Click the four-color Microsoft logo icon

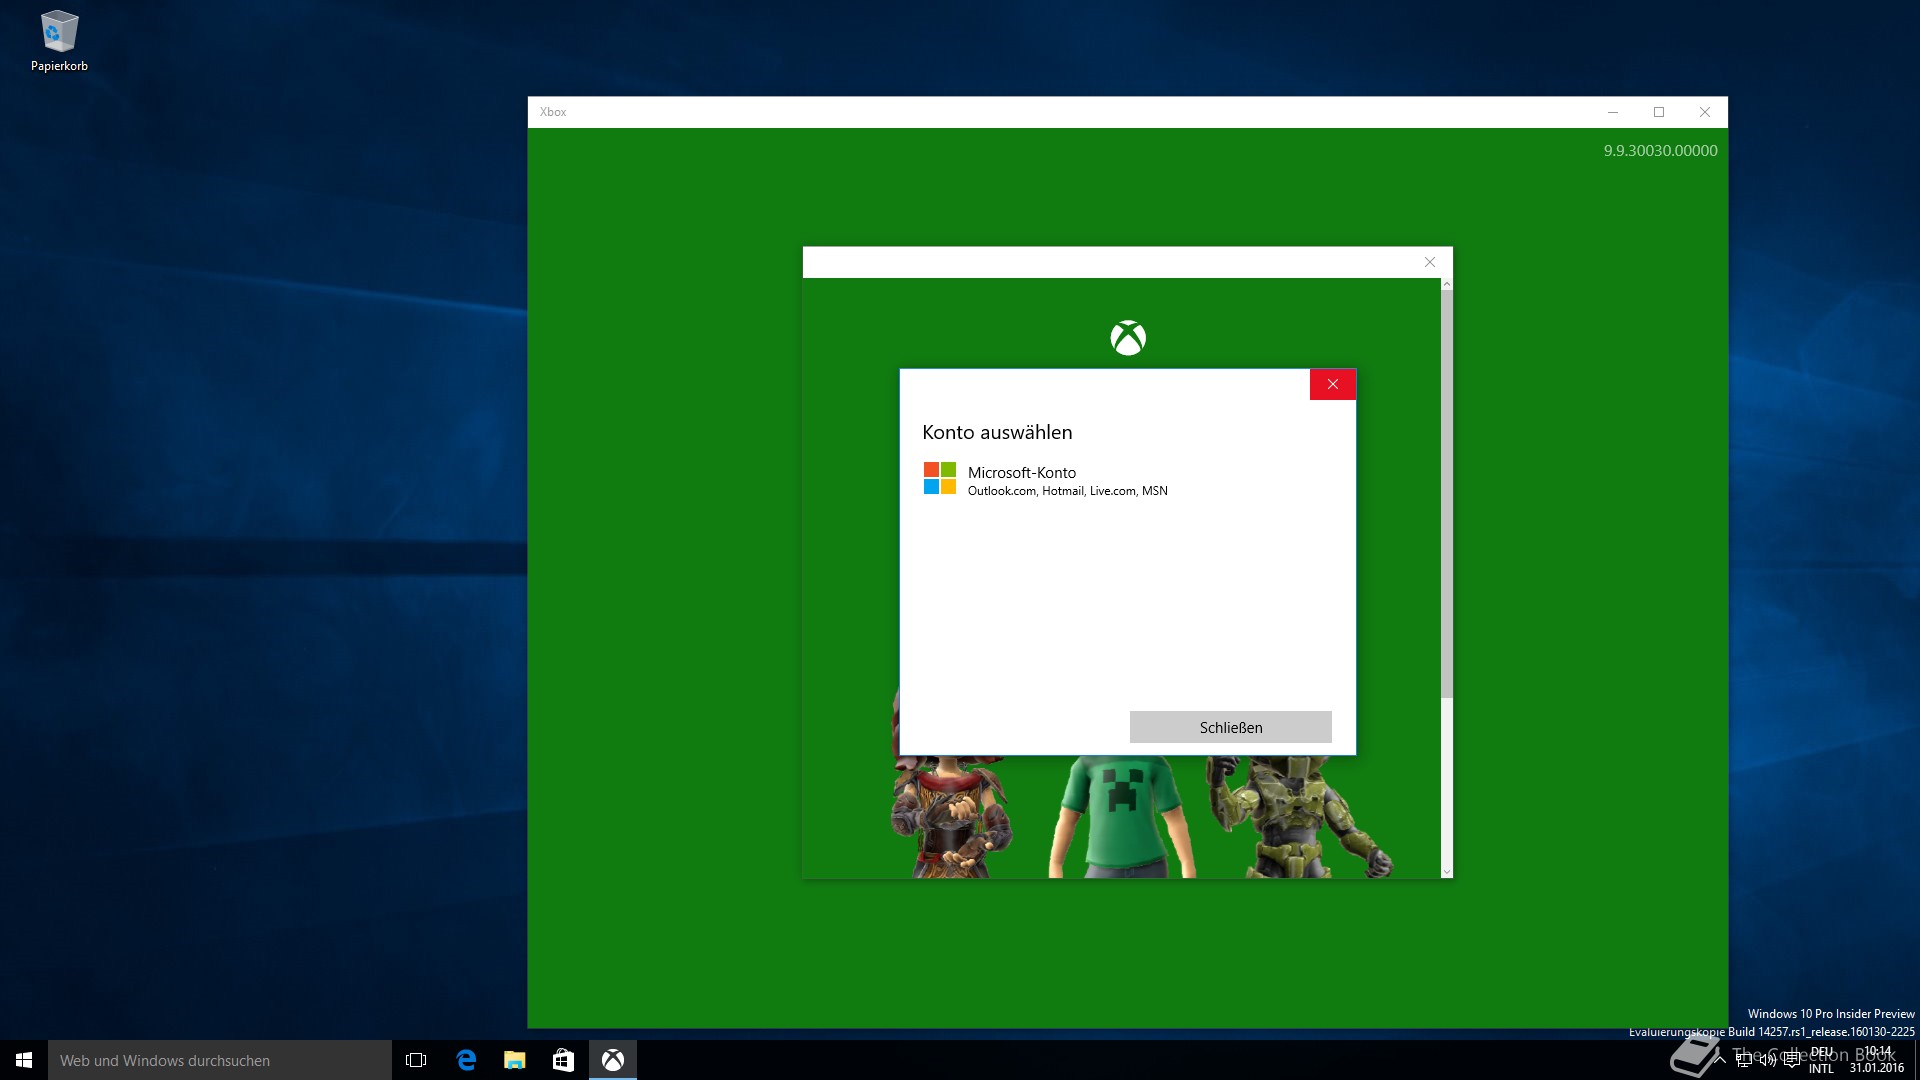click(940, 478)
